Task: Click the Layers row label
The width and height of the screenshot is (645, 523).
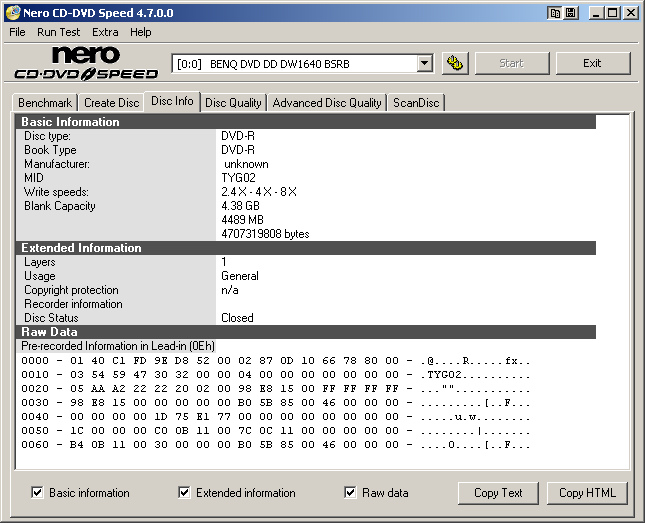Action: click(39, 262)
